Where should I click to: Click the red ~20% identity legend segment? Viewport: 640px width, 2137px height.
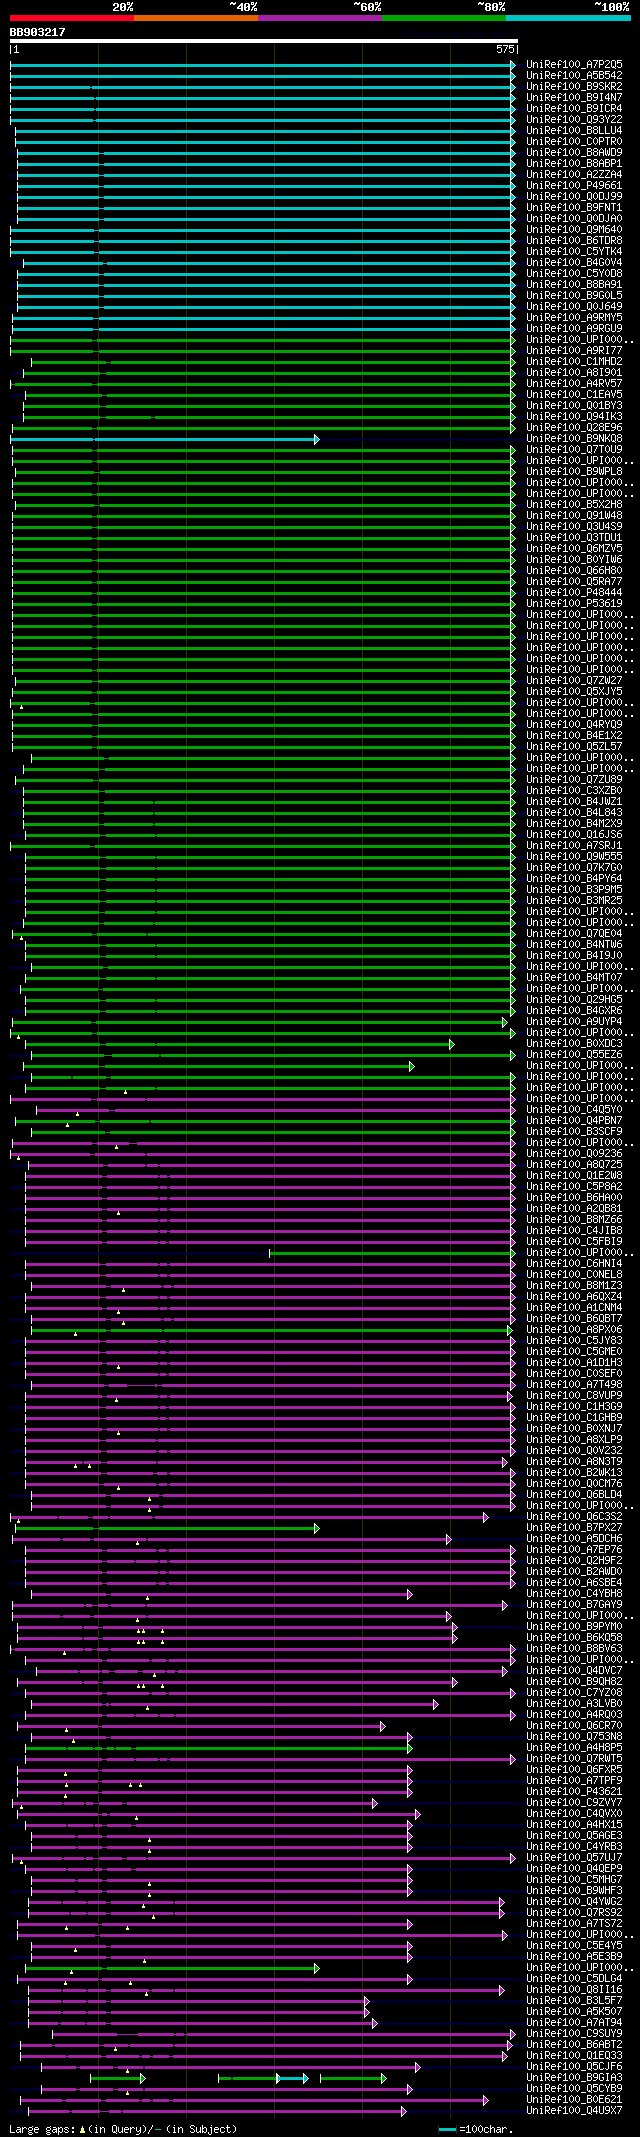[x=71, y=18]
